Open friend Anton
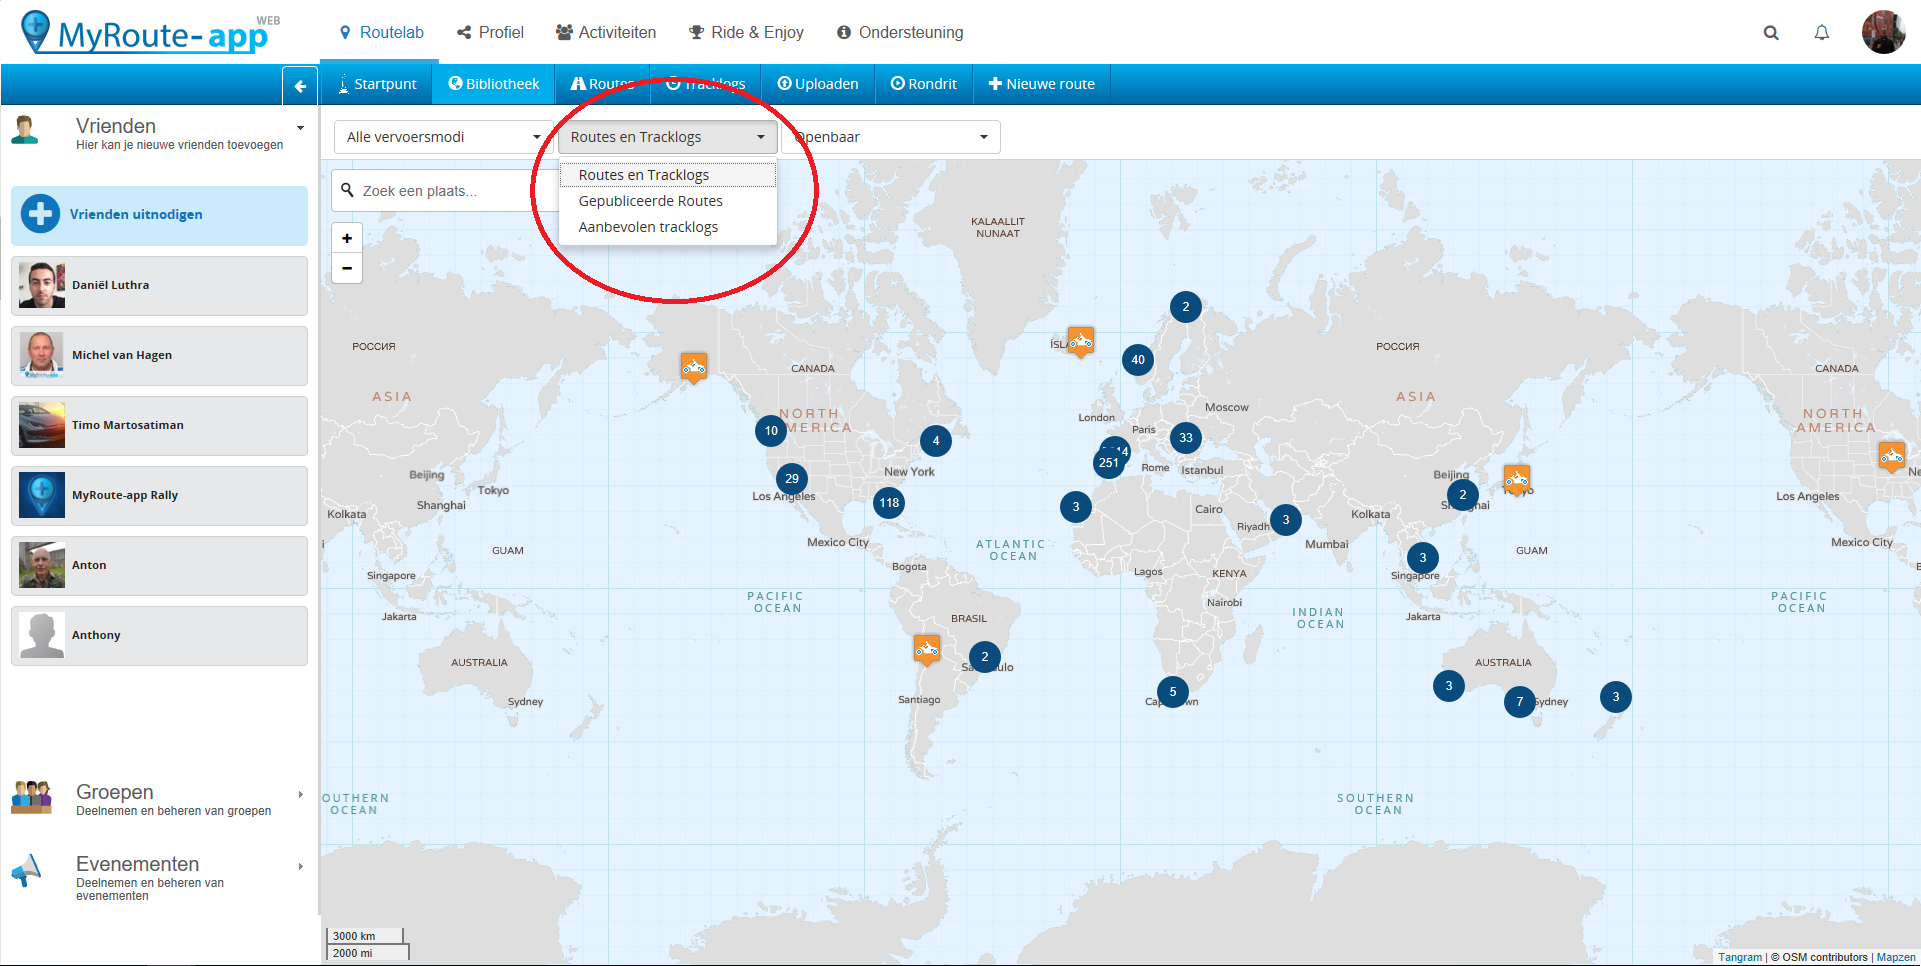Image resolution: width=1921 pixels, height=966 pixels. (x=160, y=566)
